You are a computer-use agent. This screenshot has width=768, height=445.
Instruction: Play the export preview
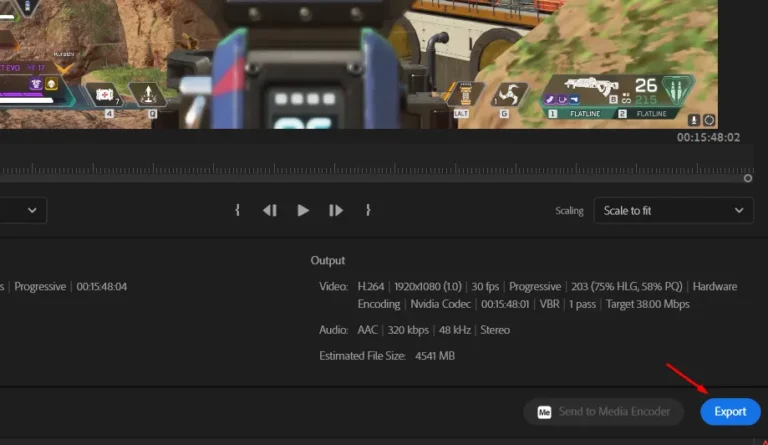click(303, 211)
